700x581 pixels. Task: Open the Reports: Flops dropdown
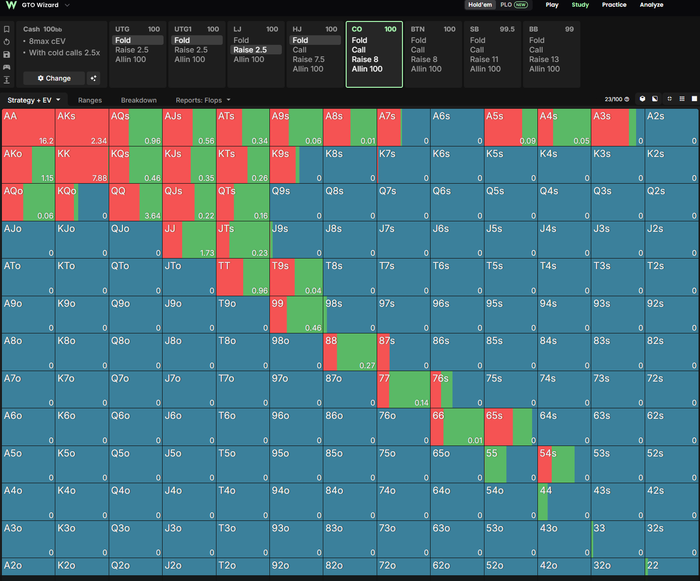tap(203, 100)
